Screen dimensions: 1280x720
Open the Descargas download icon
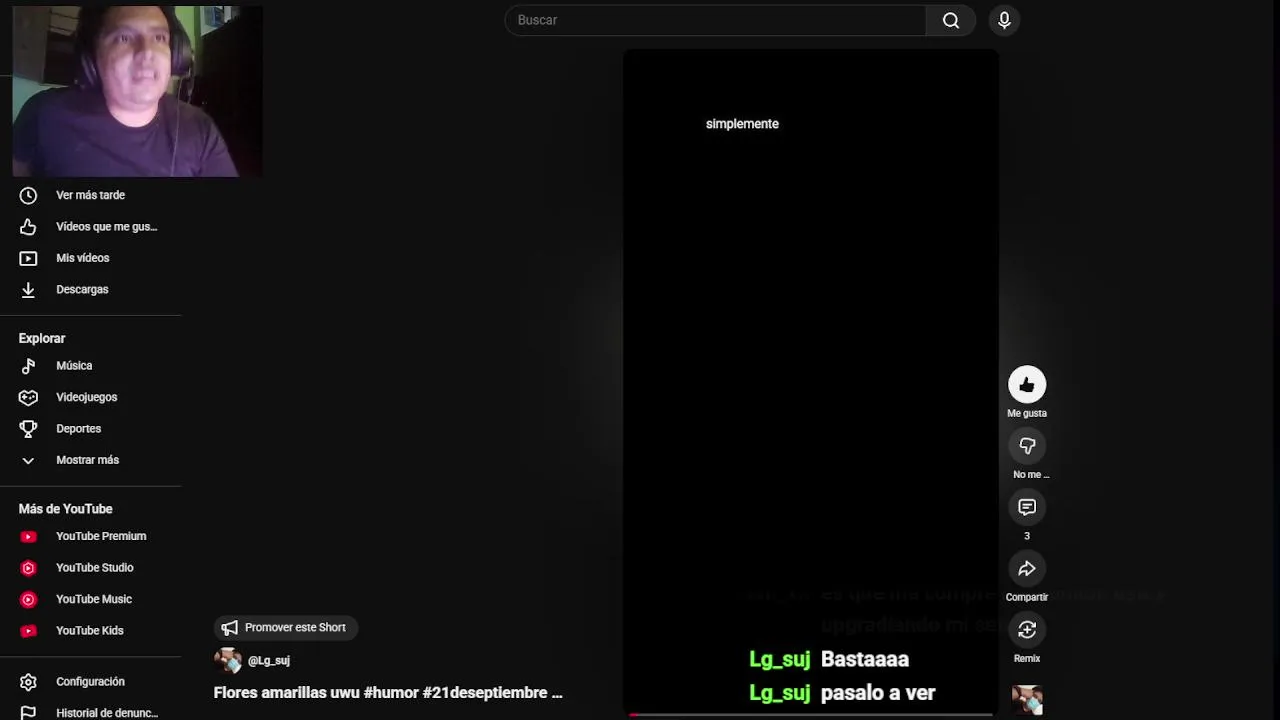pos(28,290)
